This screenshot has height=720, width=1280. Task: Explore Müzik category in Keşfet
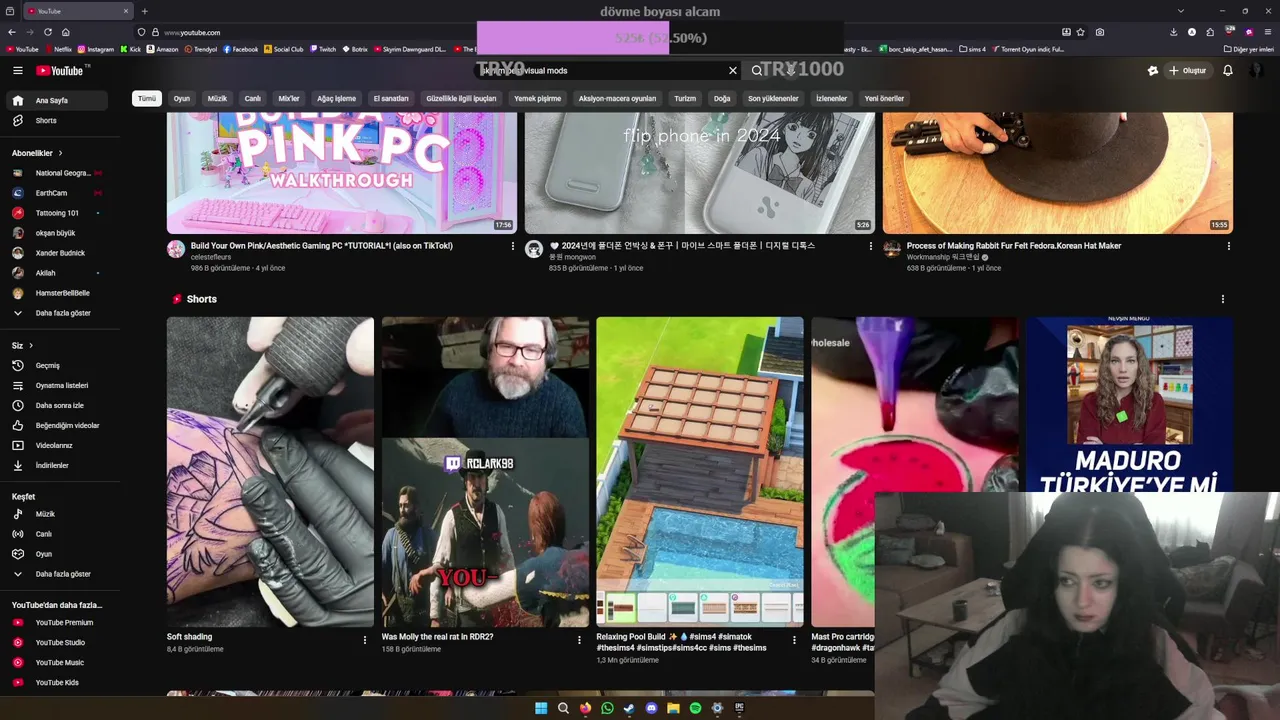58,514
